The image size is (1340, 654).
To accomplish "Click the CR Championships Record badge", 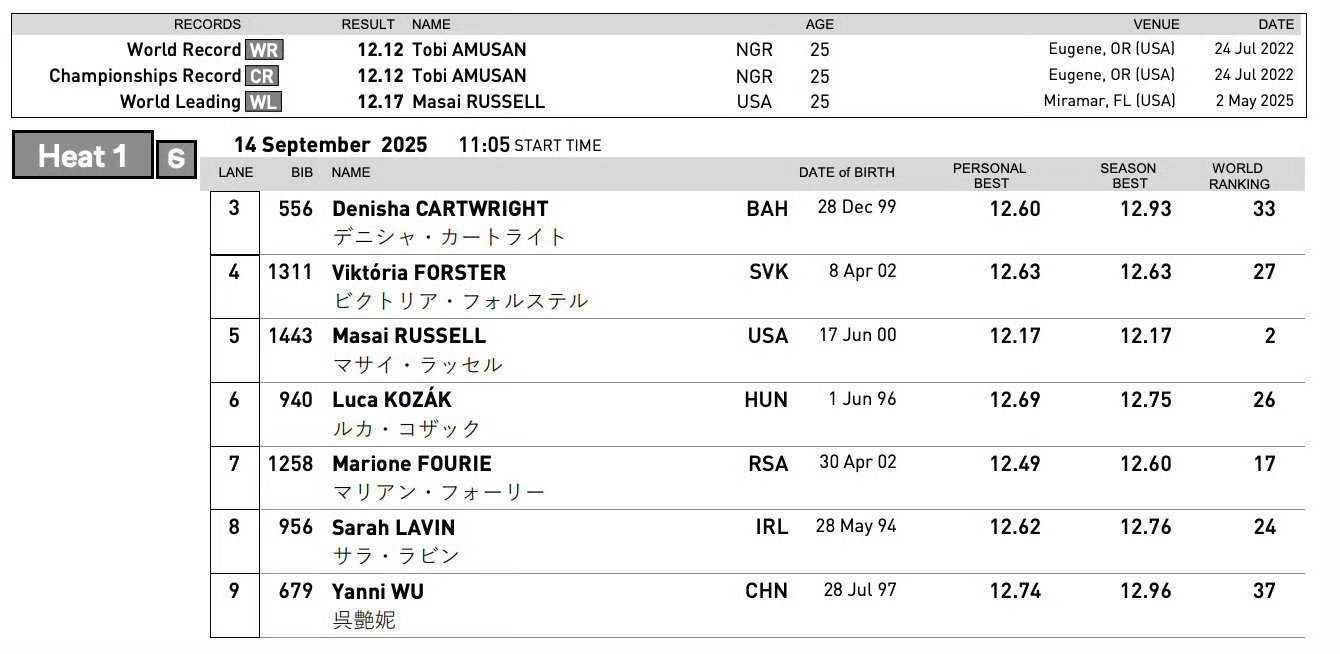I will pyautogui.click(x=262, y=76).
